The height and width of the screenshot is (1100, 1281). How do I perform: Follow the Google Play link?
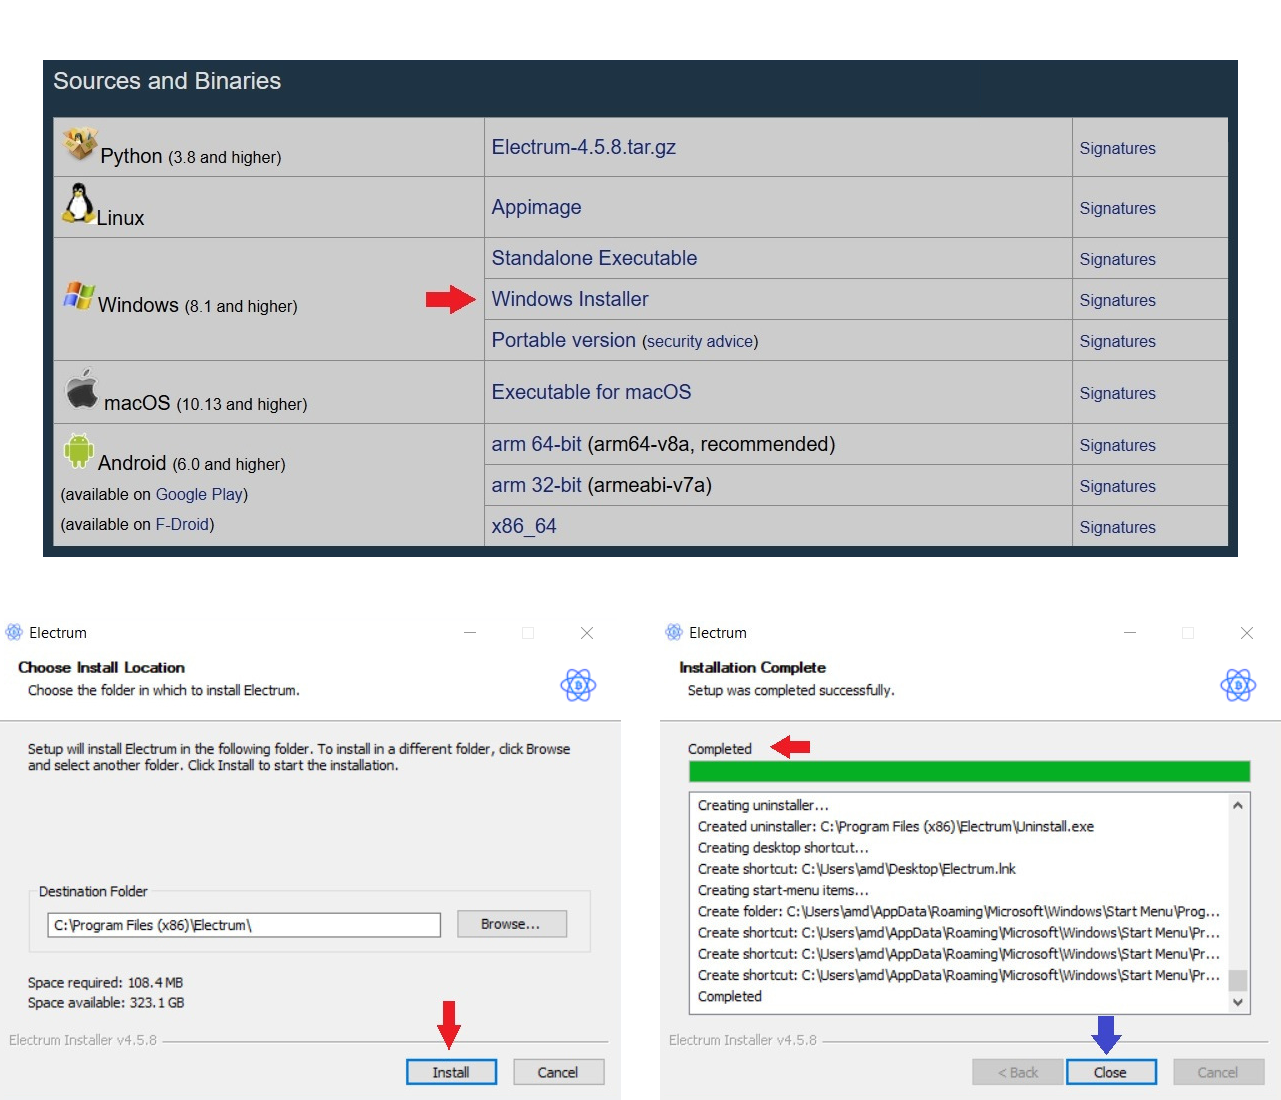point(199,494)
